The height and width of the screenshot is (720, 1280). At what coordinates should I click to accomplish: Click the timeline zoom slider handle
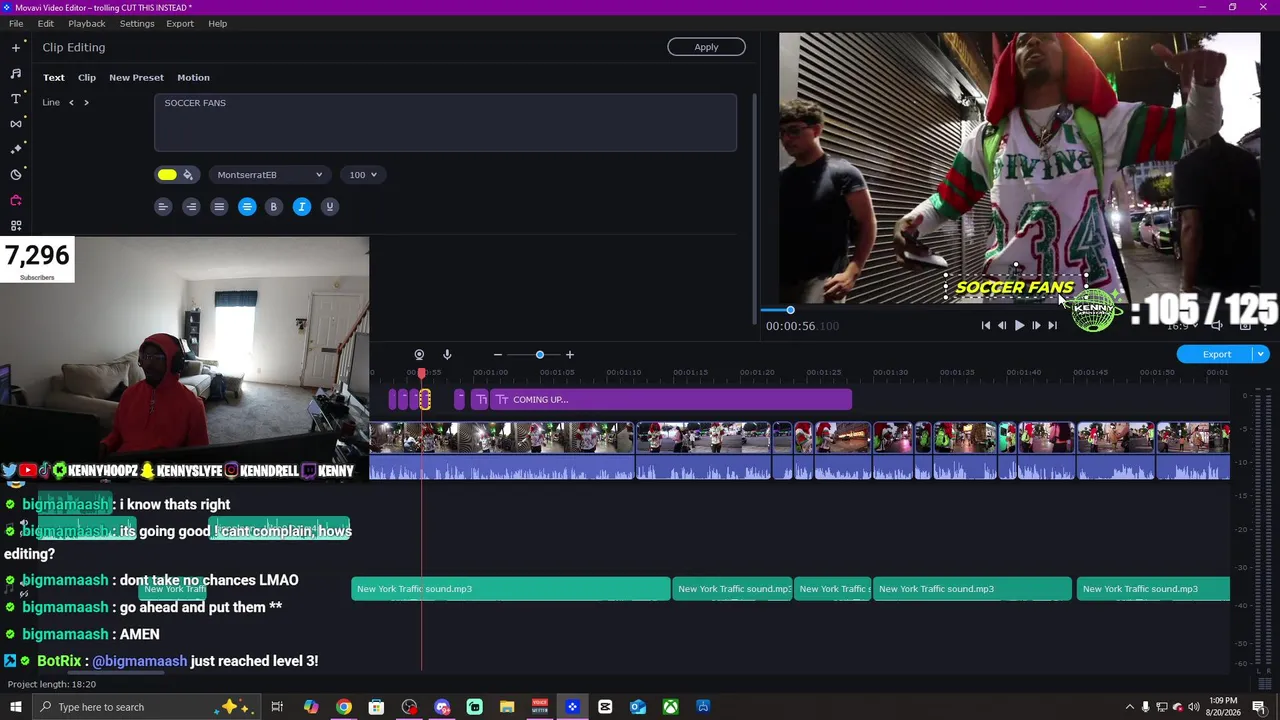point(540,355)
